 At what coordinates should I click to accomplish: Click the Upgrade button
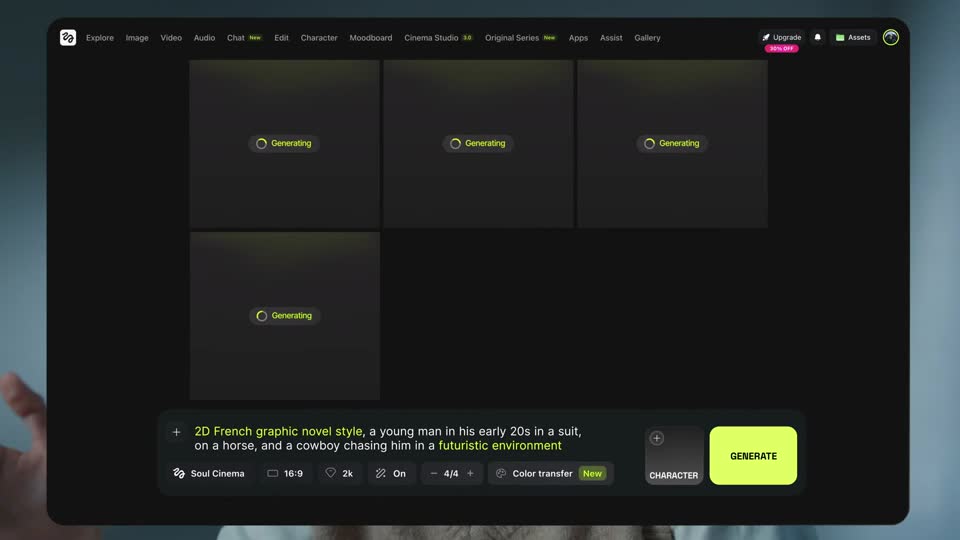click(781, 37)
